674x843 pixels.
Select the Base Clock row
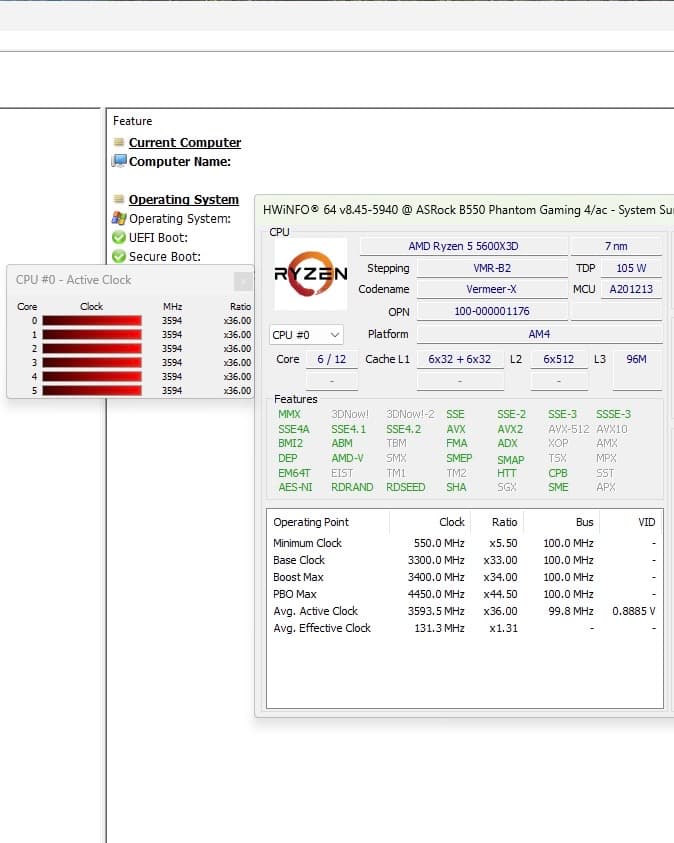pyautogui.click(x=464, y=560)
